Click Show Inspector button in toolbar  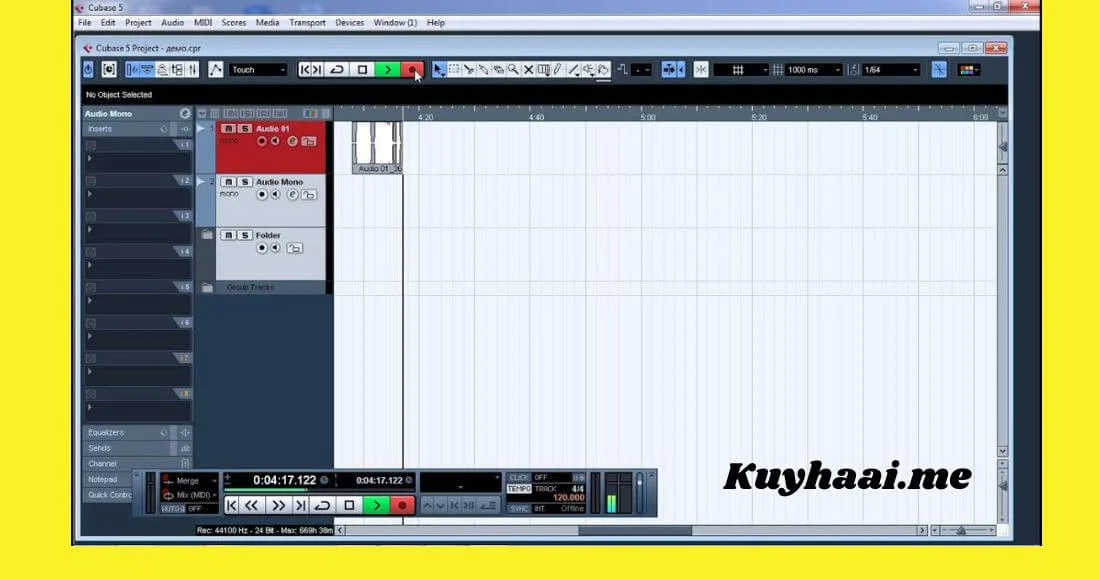(132, 69)
